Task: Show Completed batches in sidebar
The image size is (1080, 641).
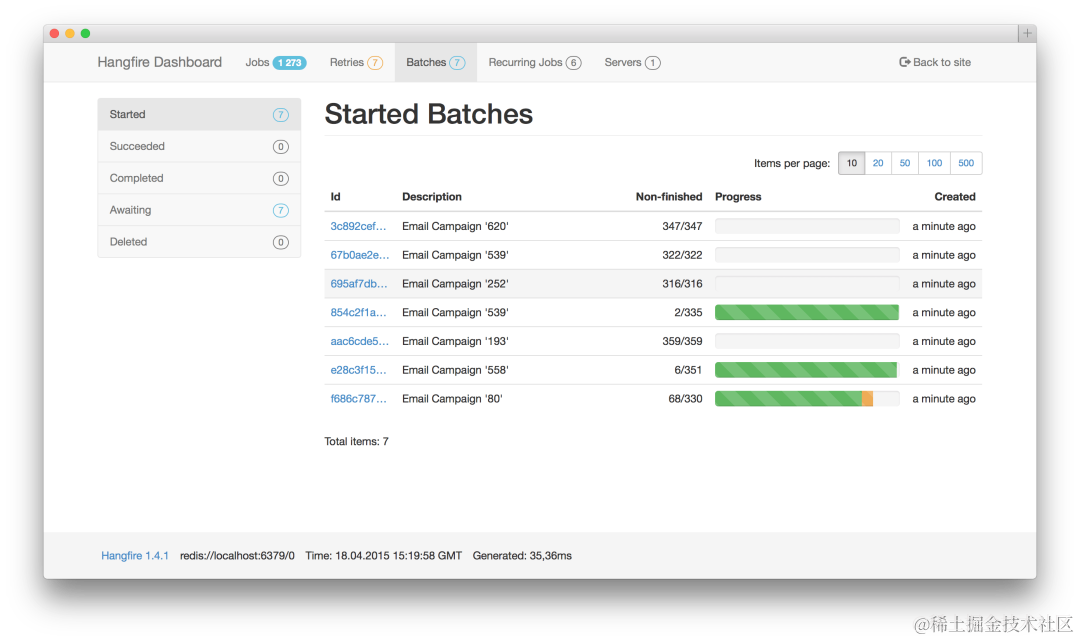Action: tap(199, 178)
